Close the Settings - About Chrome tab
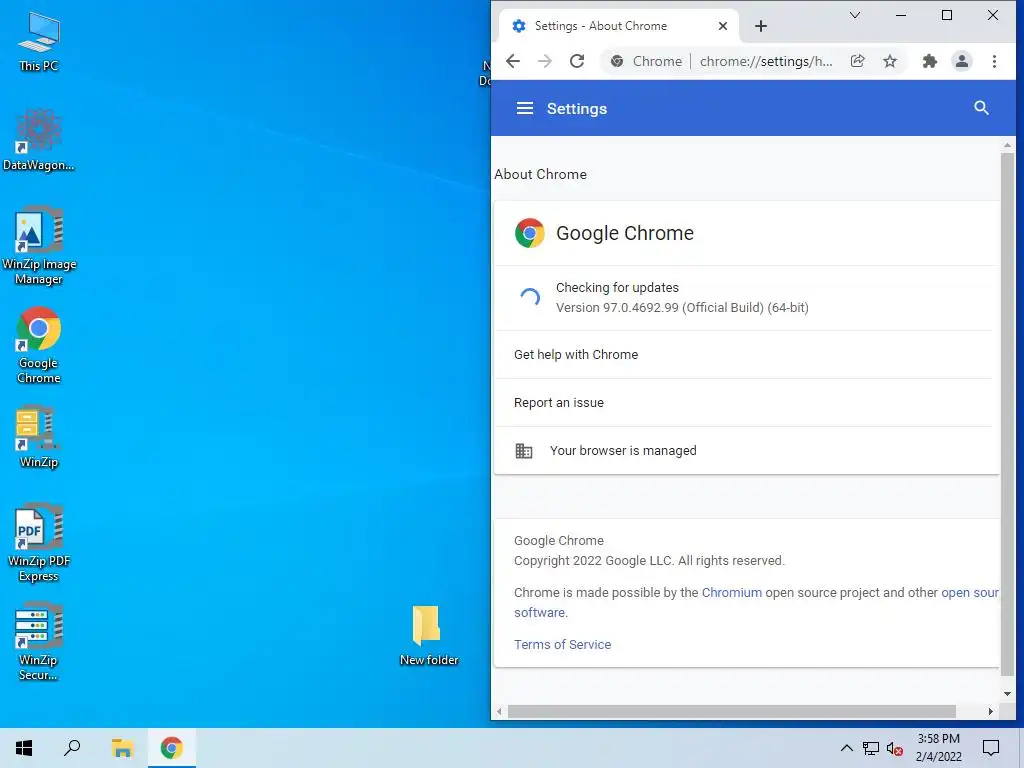This screenshot has height=768, width=1024. tap(723, 26)
